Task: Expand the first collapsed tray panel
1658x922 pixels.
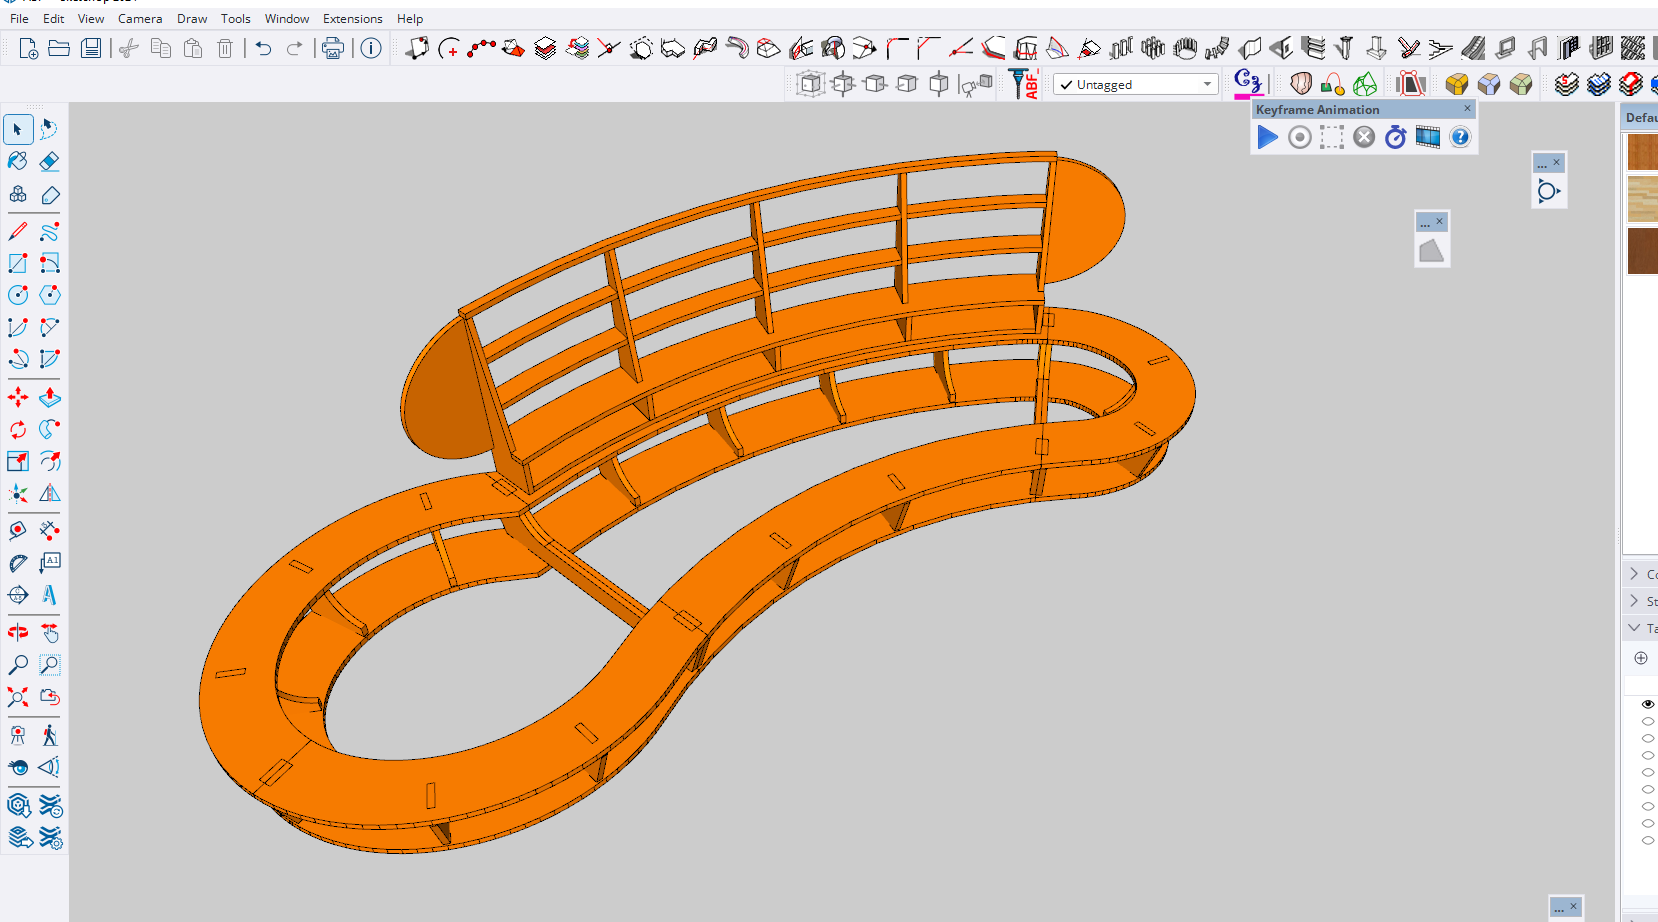Action: coord(1634,574)
